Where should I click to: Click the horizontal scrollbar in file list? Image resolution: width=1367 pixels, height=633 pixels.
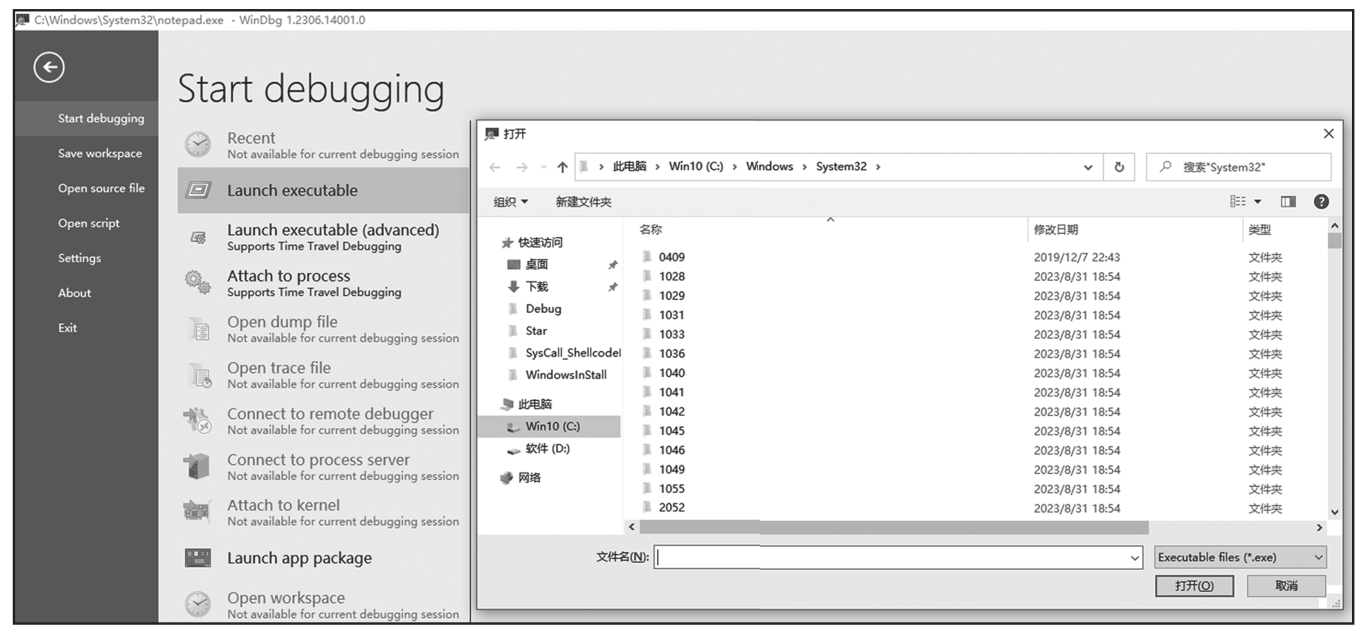pyautogui.click(x=894, y=527)
